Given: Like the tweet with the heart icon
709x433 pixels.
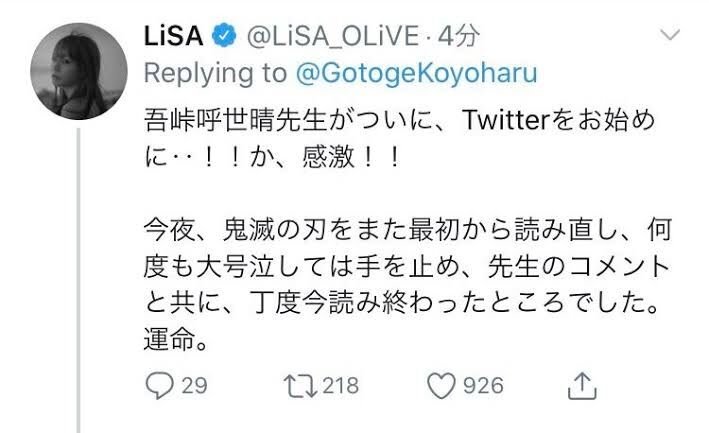Looking at the screenshot, I should click(x=441, y=386).
